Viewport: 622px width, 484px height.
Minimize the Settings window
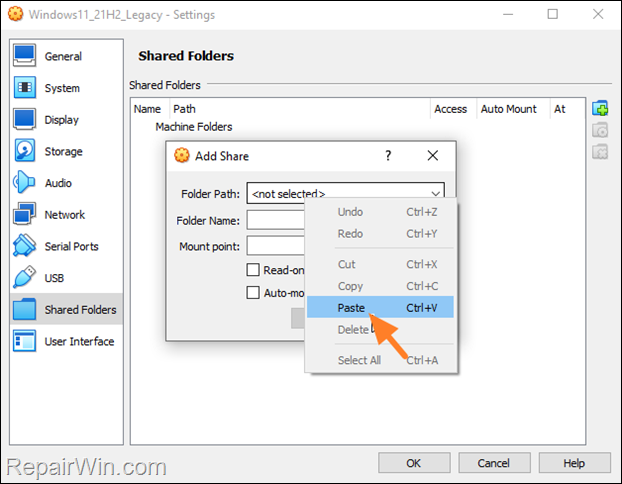[508, 14]
